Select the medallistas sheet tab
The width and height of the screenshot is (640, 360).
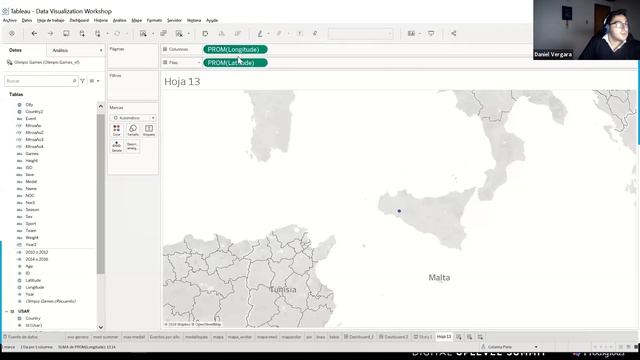coord(197,337)
